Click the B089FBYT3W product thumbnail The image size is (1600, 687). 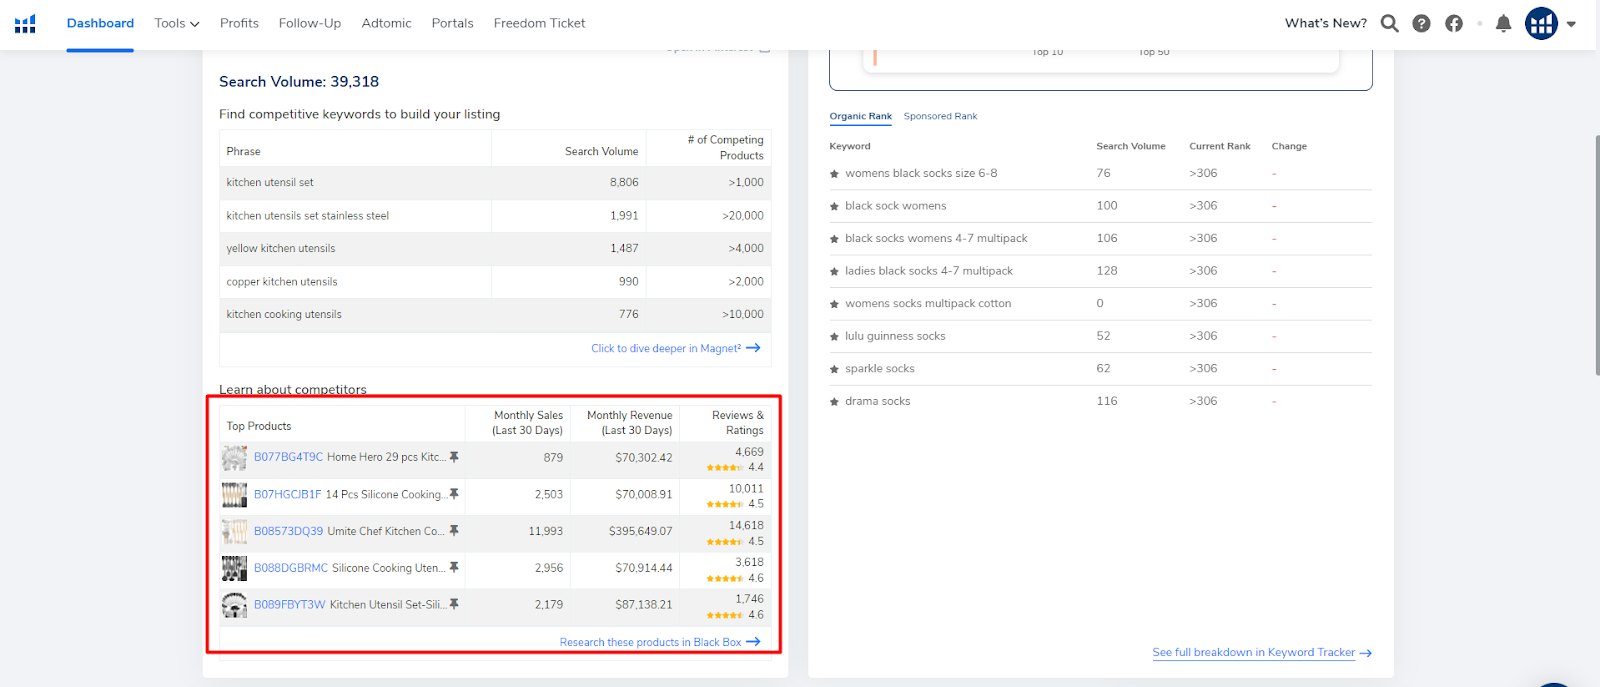234,605
